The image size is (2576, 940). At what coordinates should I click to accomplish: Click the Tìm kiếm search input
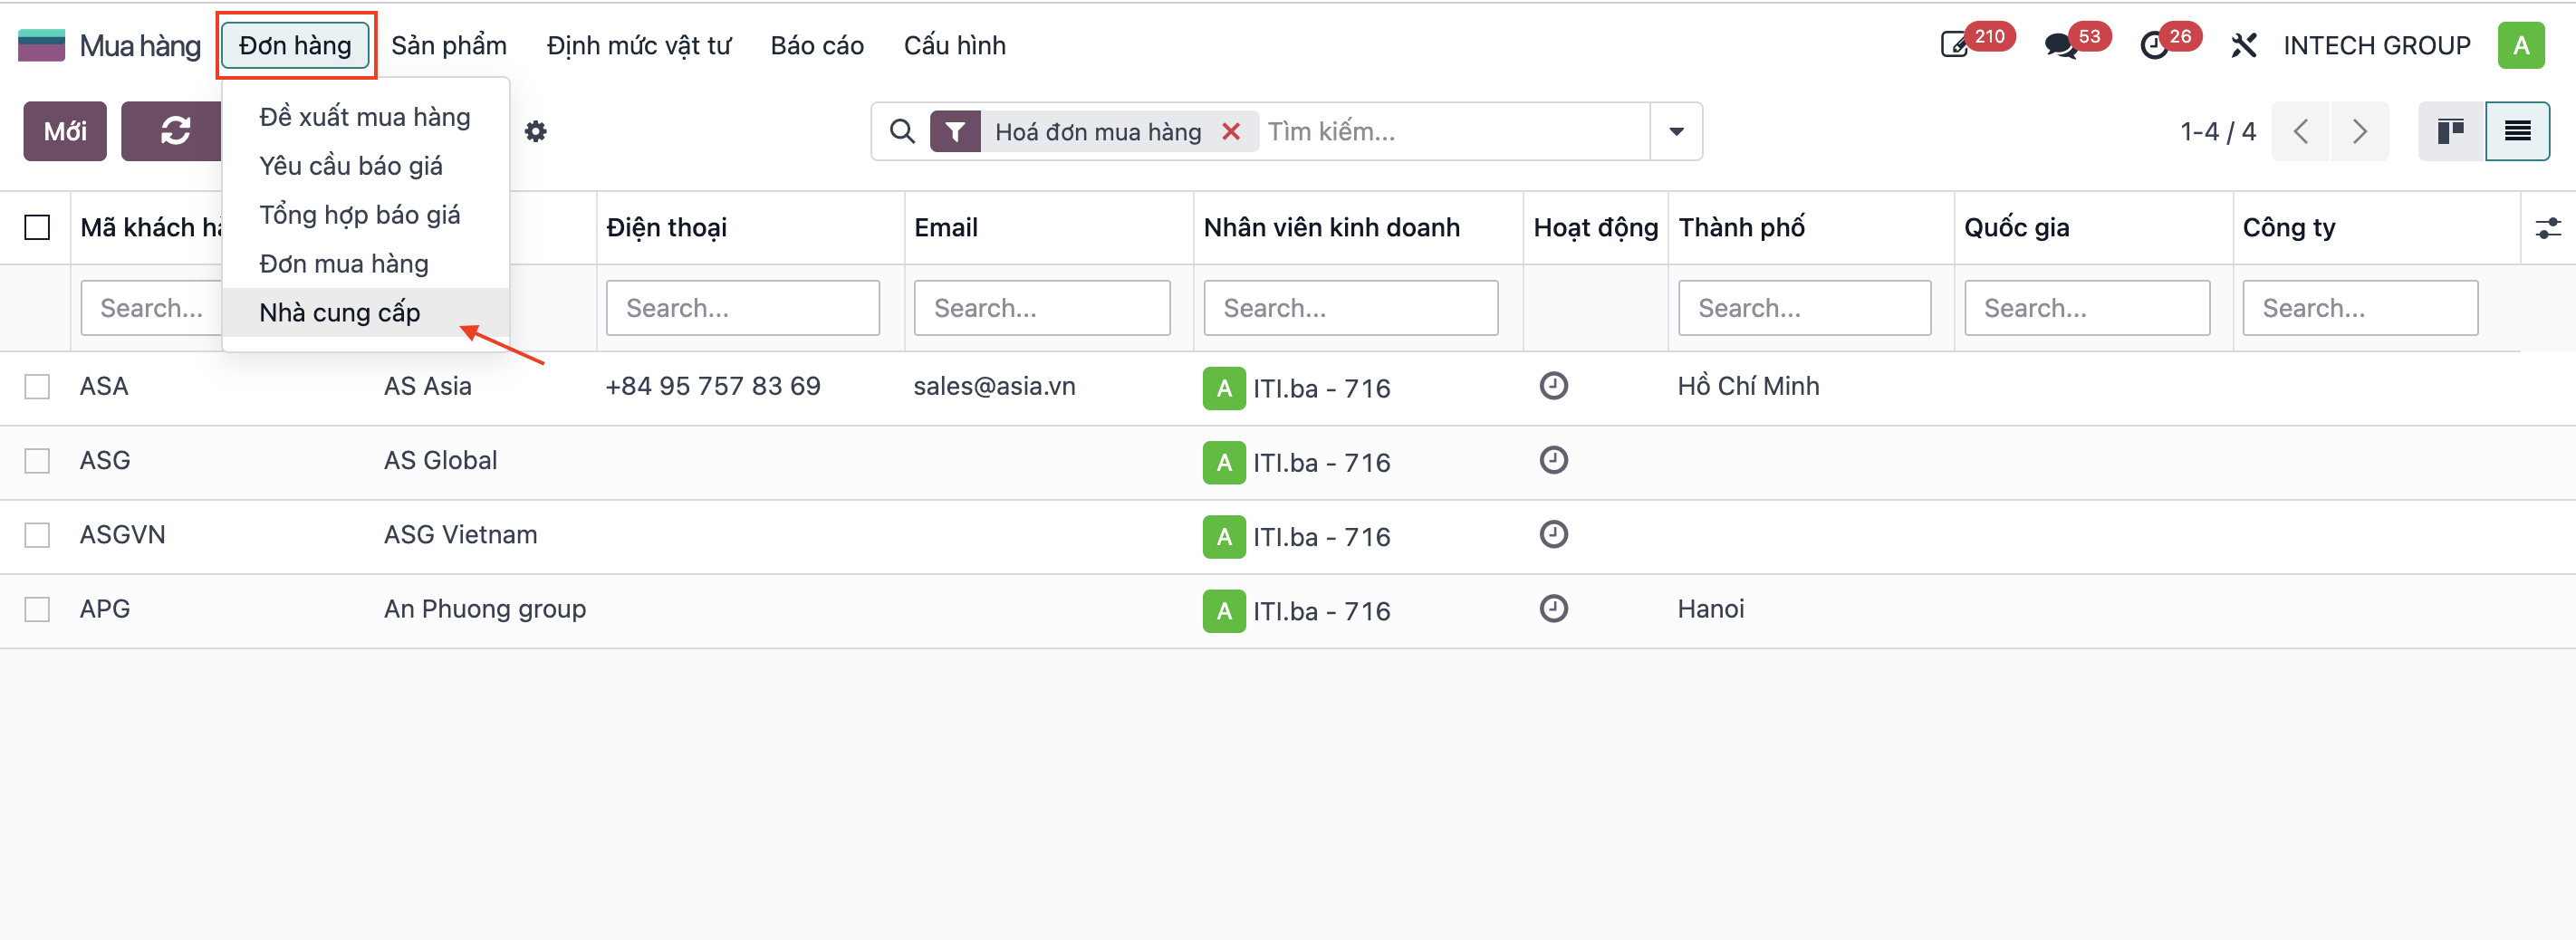(x=1453, y=131)
